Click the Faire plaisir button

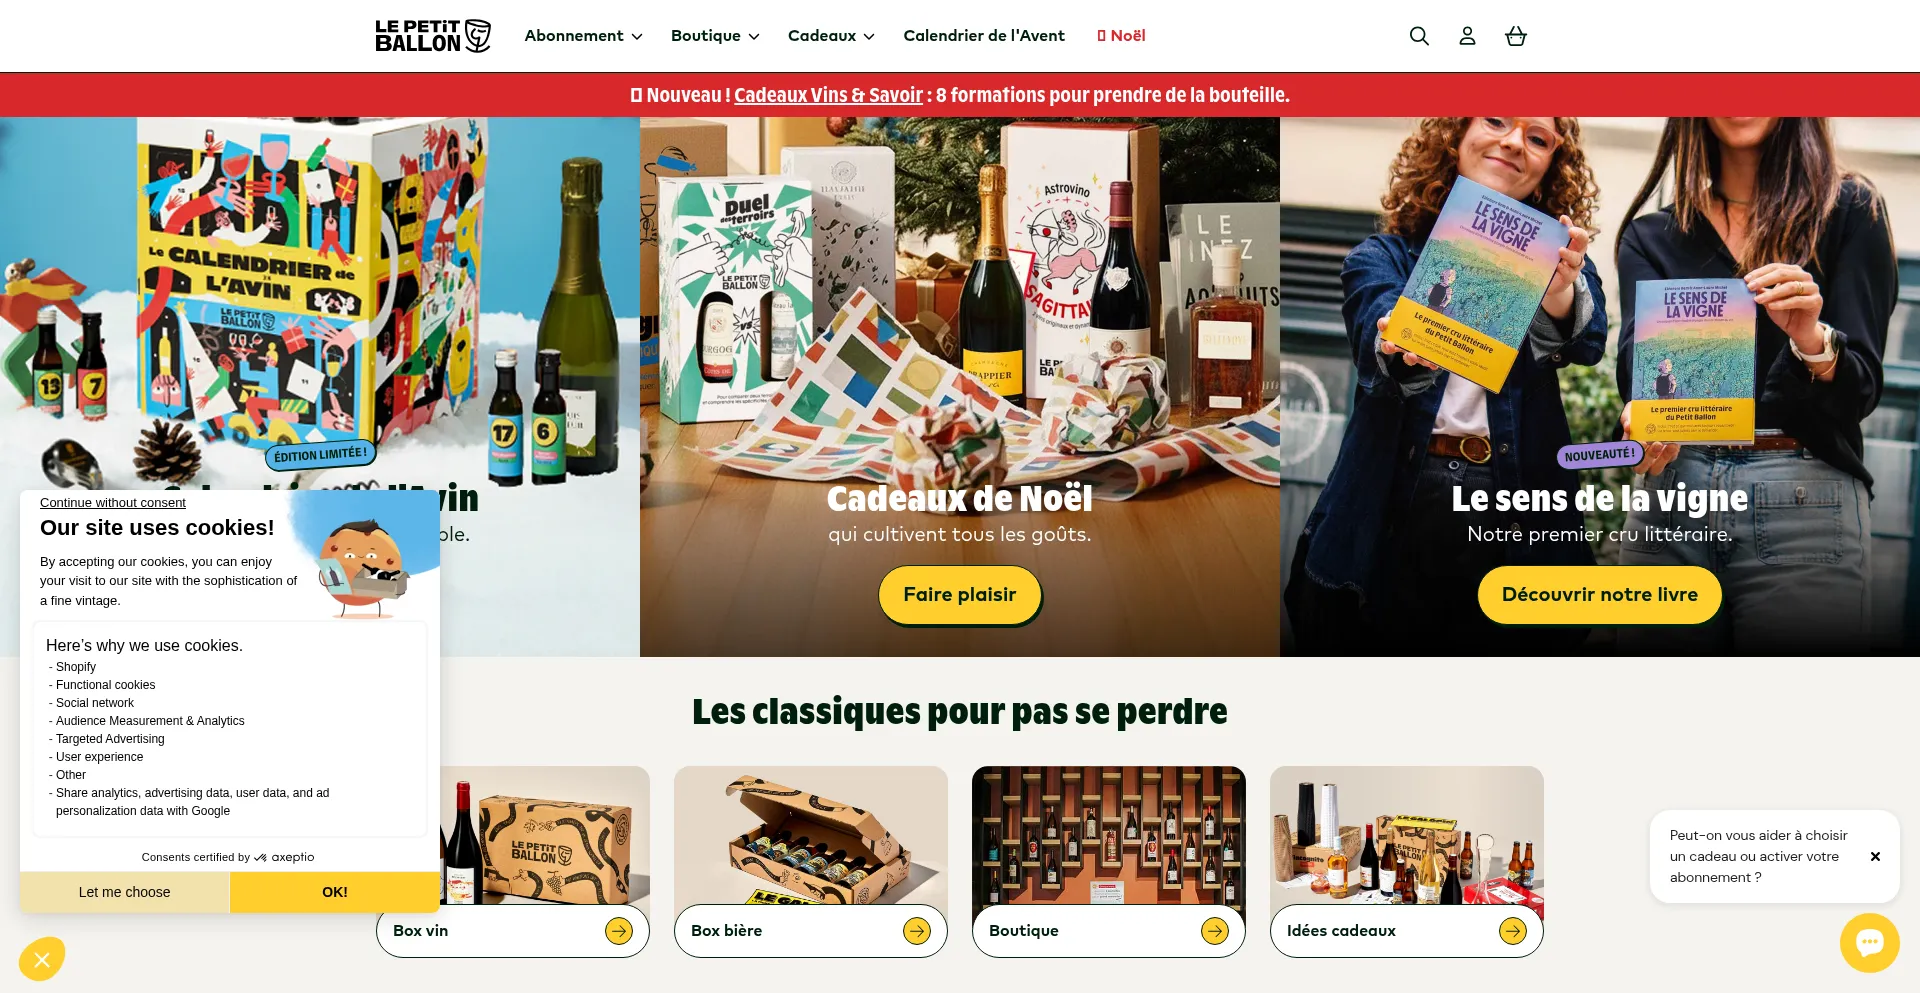[x=960, y=595]
